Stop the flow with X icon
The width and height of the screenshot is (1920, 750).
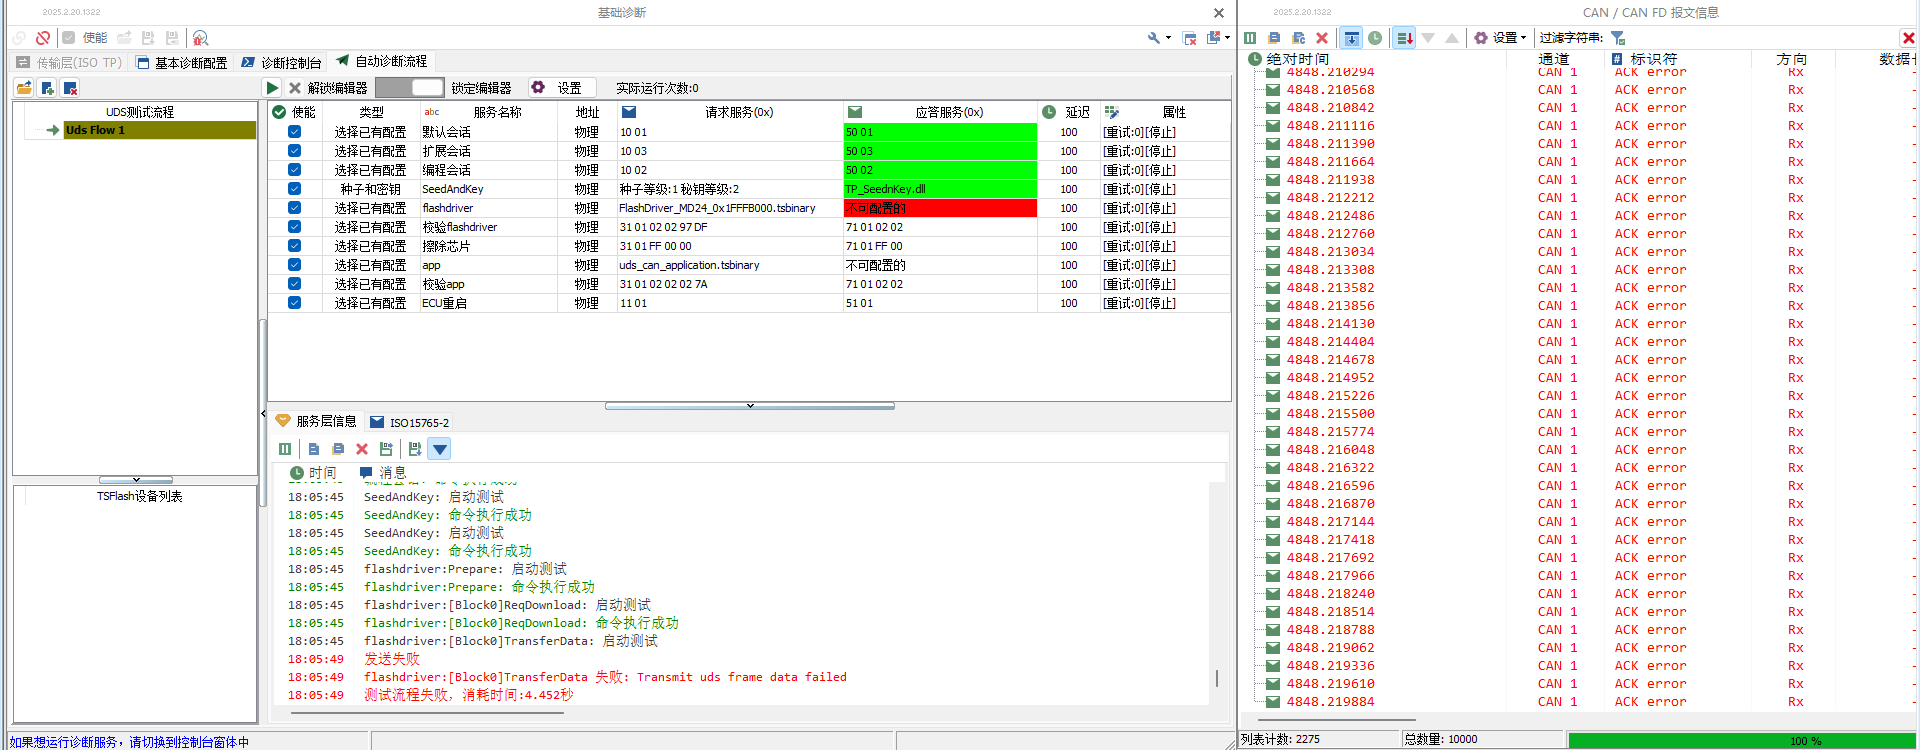tap(295, 88)
